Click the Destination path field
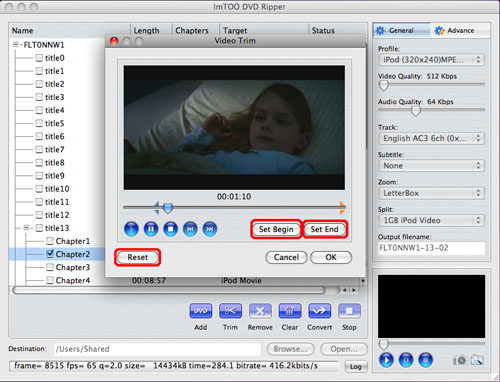This screenshot has height=382, width=500. tap(157, 349)
